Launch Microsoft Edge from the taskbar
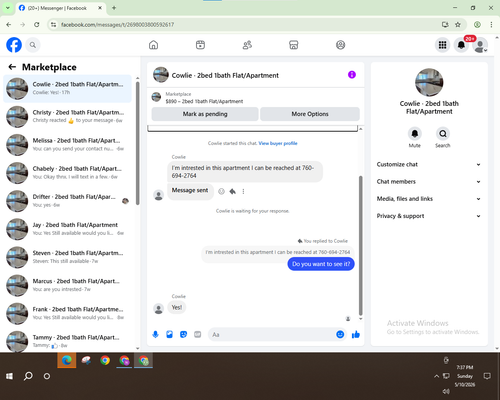The height and width of the screenshot is (400, 500). coord(67,360)
